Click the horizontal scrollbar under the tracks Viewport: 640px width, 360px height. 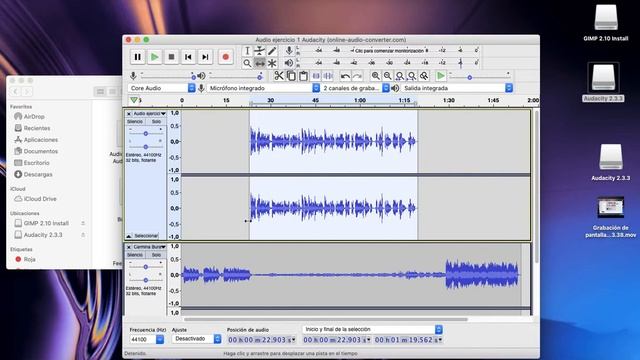(326, 319)
